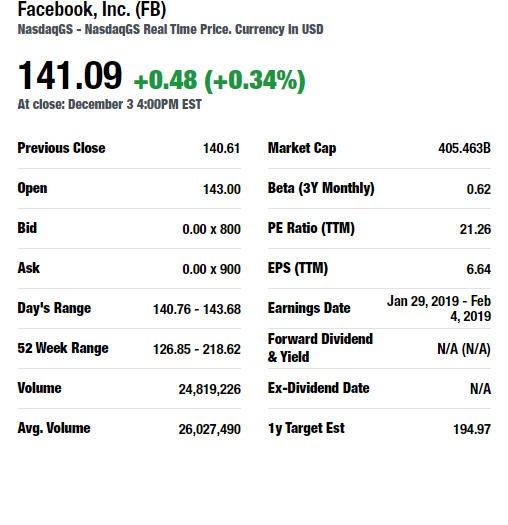Click the Day's Range label
The width and height of the screenshot is (508, 525).
click(x=54, y=308)
